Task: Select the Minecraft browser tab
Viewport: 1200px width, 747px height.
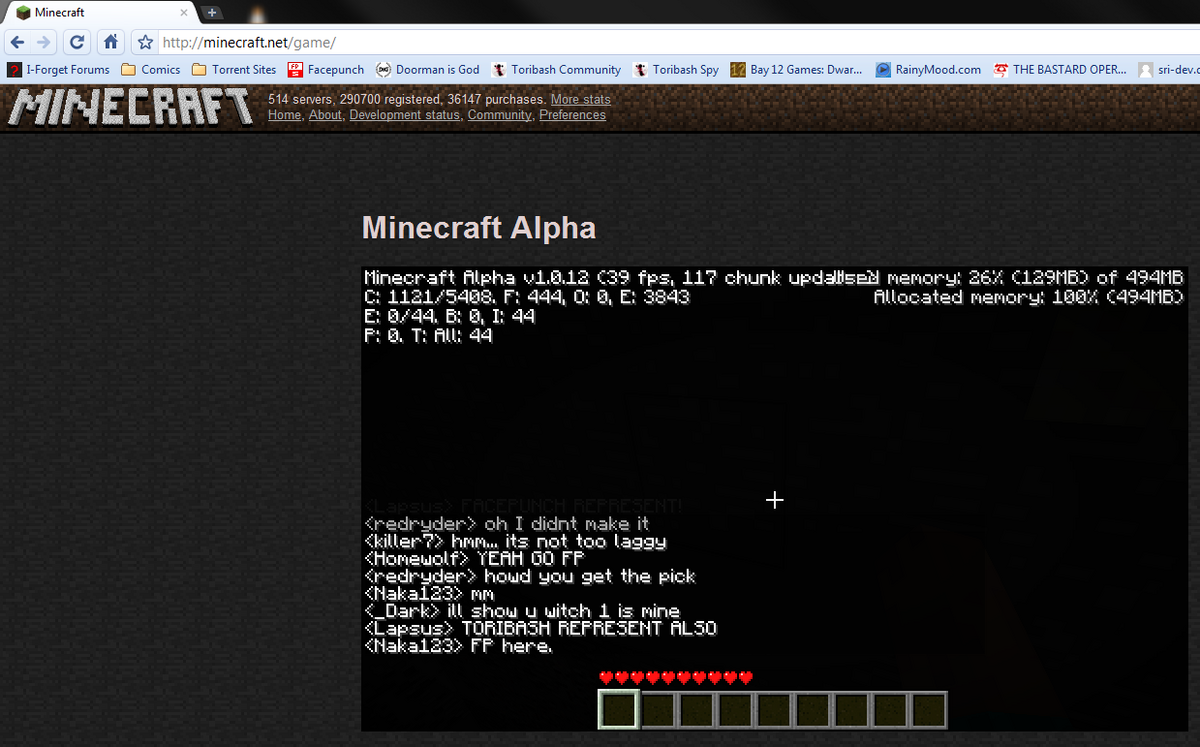Action: point(100,13)
